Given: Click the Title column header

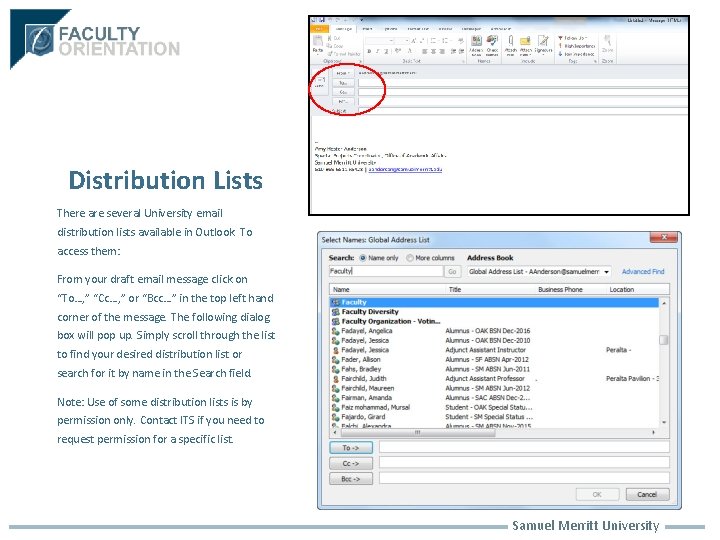Looking at the screenshot, I should (x=491, y=290).
